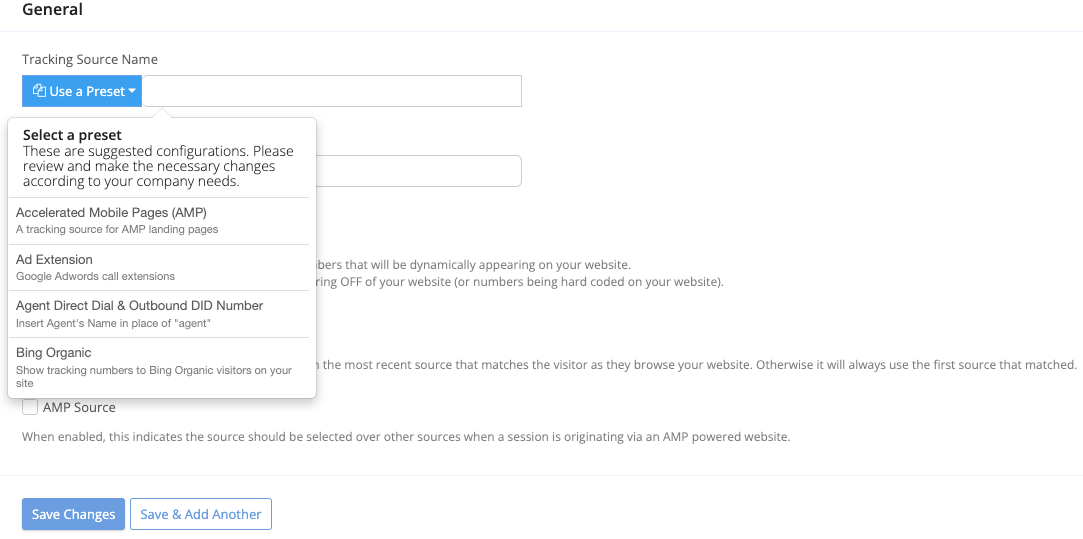
Task: Click the AMP Source checkbox label text
Action: coord(79,407)
